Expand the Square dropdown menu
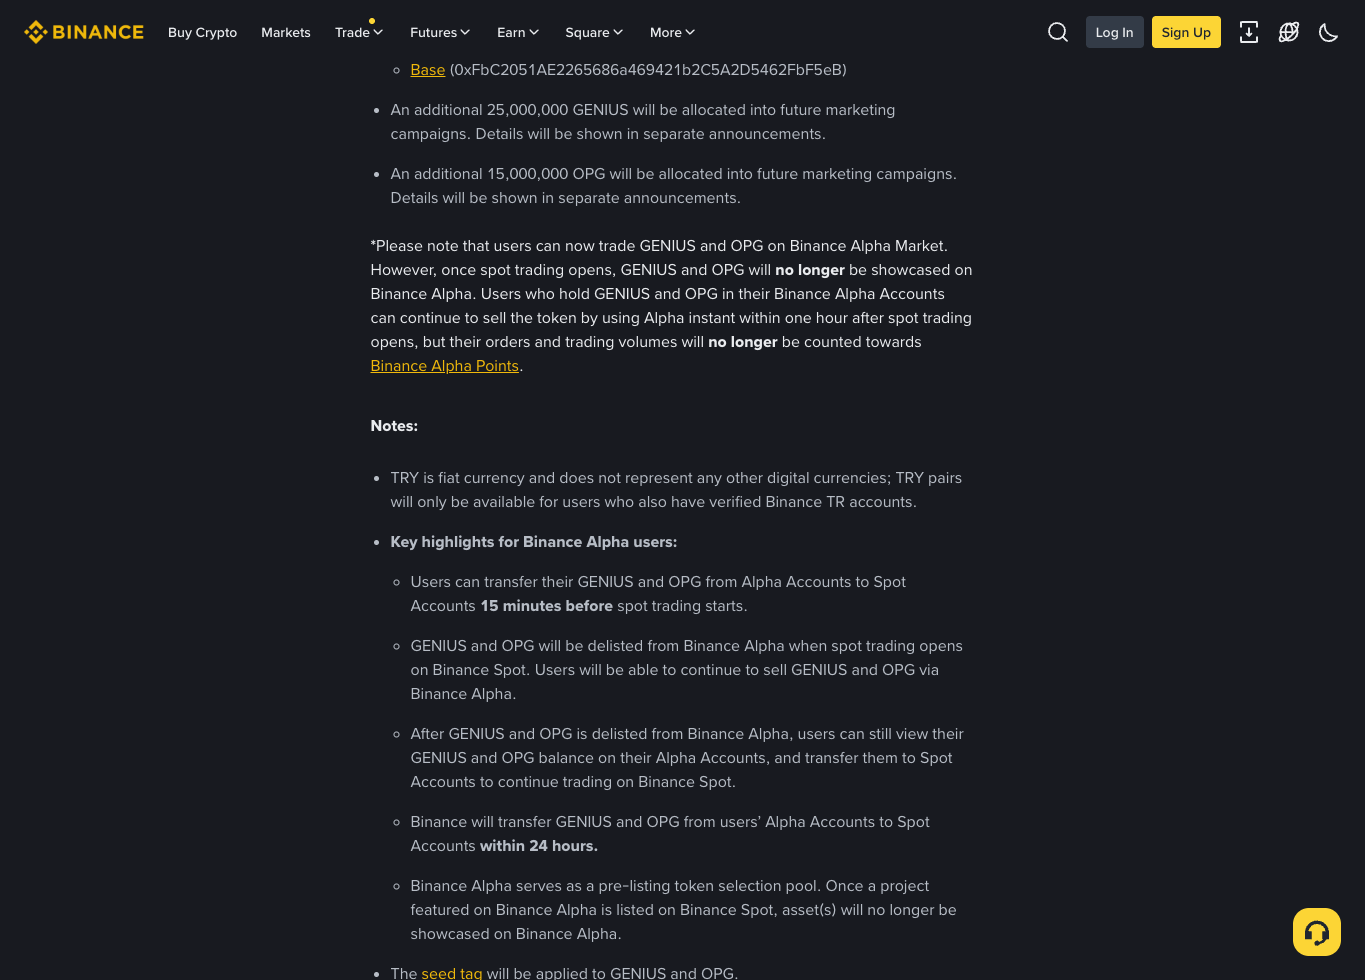The height and width of the screenshot is (980, 1365). pos(594,32)
